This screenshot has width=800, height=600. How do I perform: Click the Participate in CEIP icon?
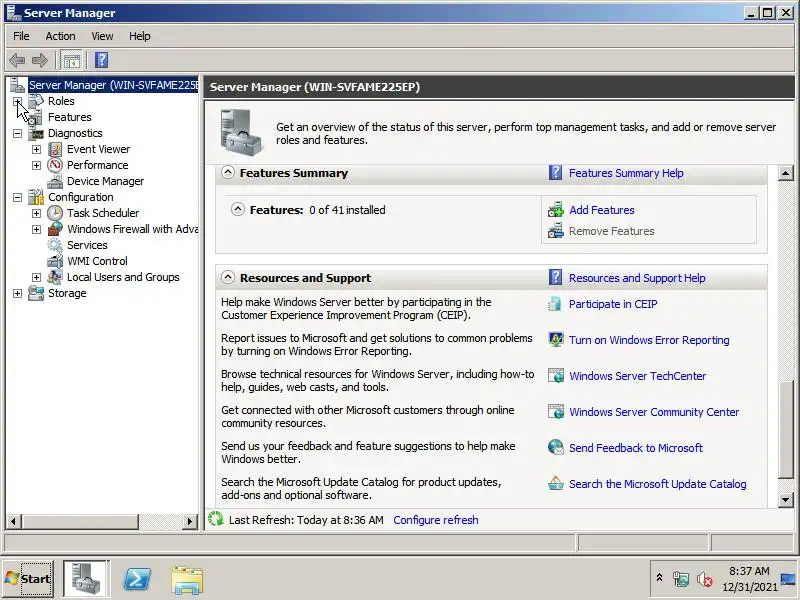(x=555, y=304)
